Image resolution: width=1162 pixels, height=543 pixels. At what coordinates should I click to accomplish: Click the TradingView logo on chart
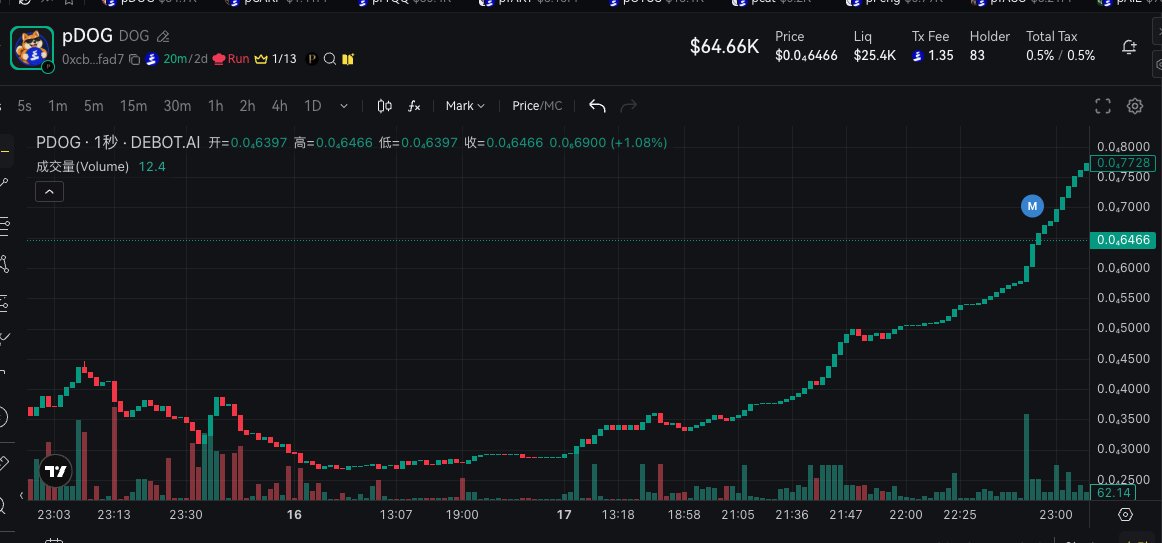(x=55, y=471)
